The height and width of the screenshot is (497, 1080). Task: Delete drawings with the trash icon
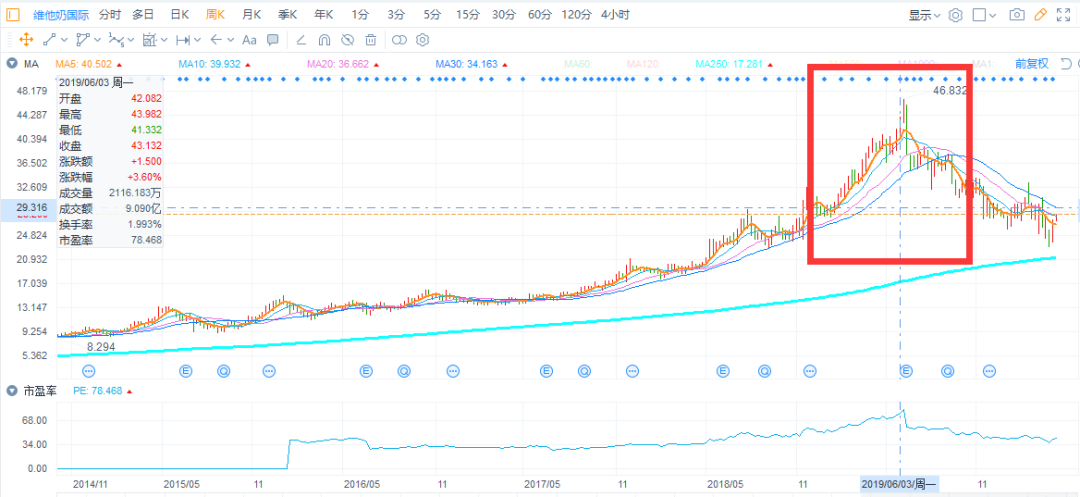[371, 39]
